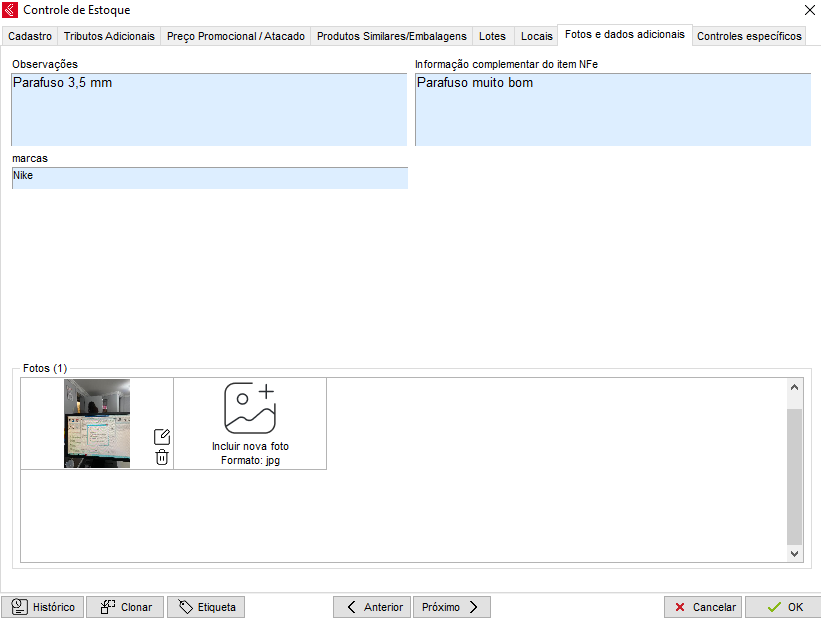The height and width of the screenshot is (623, 821).
Task: Click the edit photo pencil icon
Action: (162, 437)
